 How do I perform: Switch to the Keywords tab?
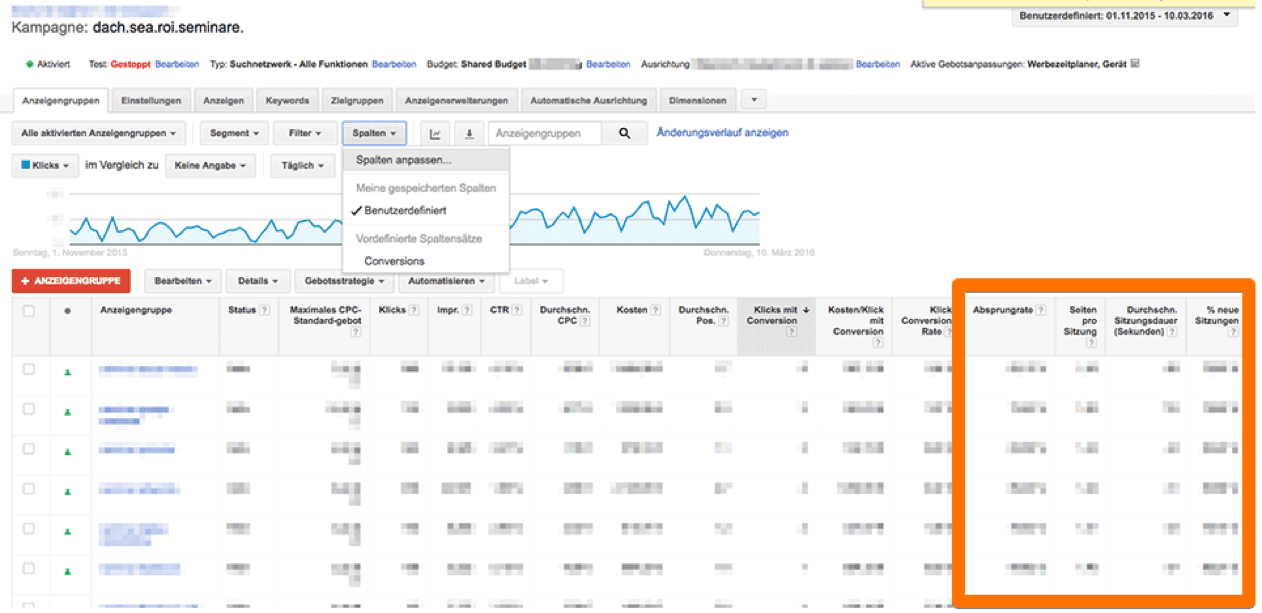[287, 100]
